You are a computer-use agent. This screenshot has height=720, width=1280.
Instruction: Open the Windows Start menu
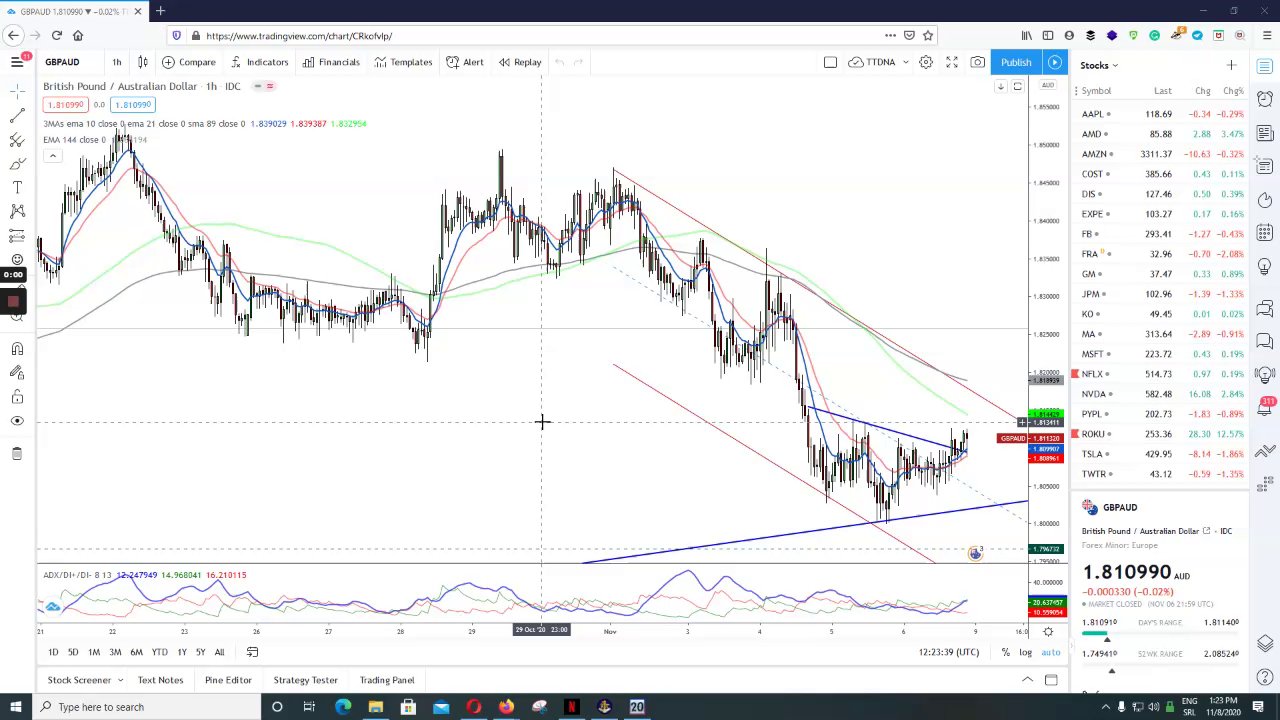15,707
